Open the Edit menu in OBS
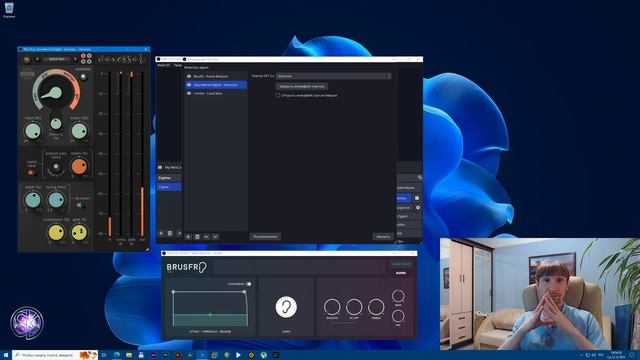Screen dimensions: 640x360 pos(178,65)
